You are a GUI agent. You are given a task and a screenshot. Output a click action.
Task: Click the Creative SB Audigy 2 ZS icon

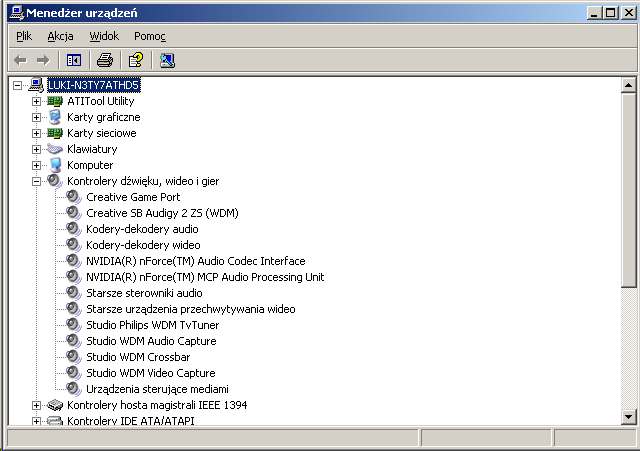pos(74,213)
